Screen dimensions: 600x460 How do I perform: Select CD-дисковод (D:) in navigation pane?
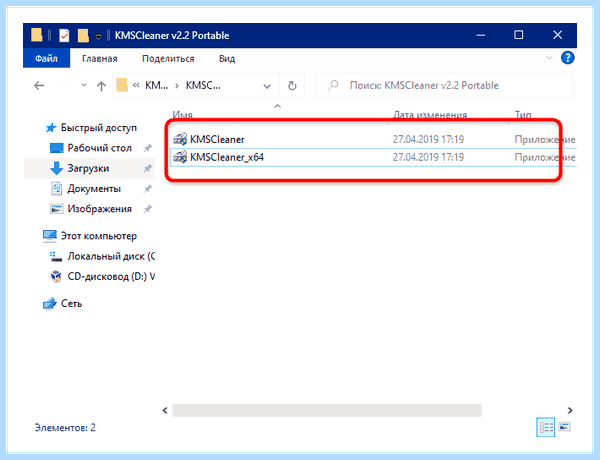point(102,276)
